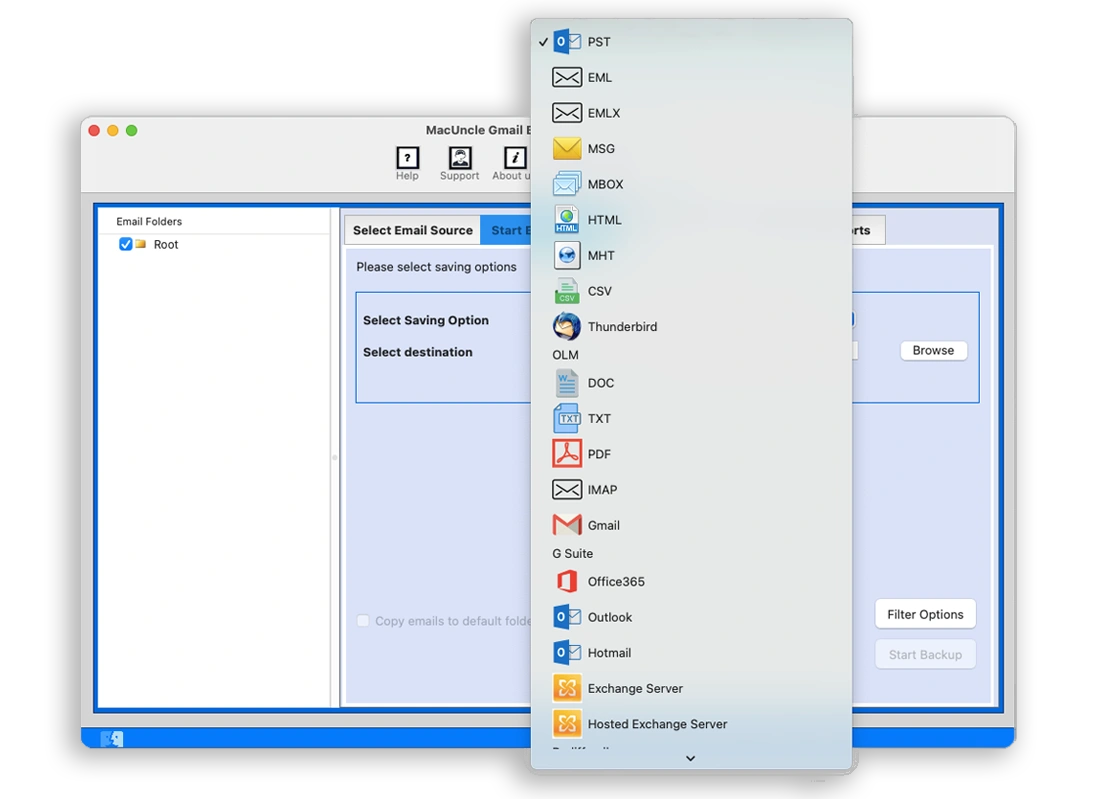The height and width of the screenshot is (799, 1096).
Task: Click the Select destination label
Action: 417,352
